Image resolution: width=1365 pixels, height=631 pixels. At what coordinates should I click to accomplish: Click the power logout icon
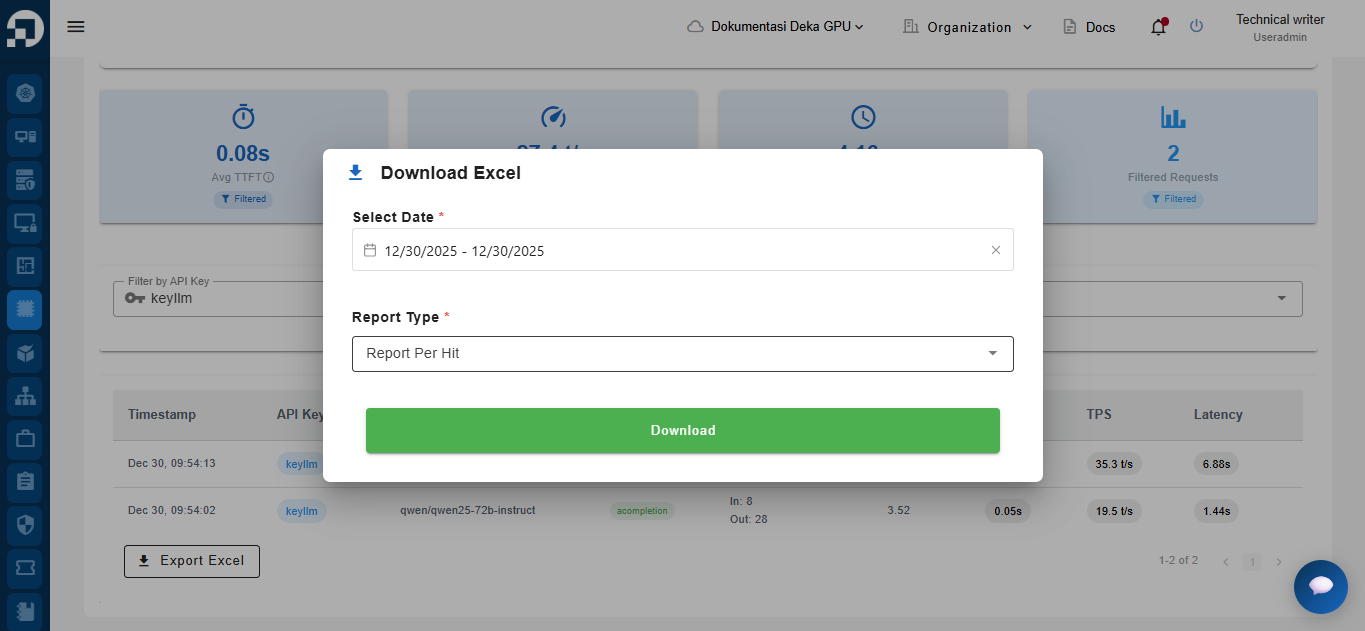click(1196, 27)
